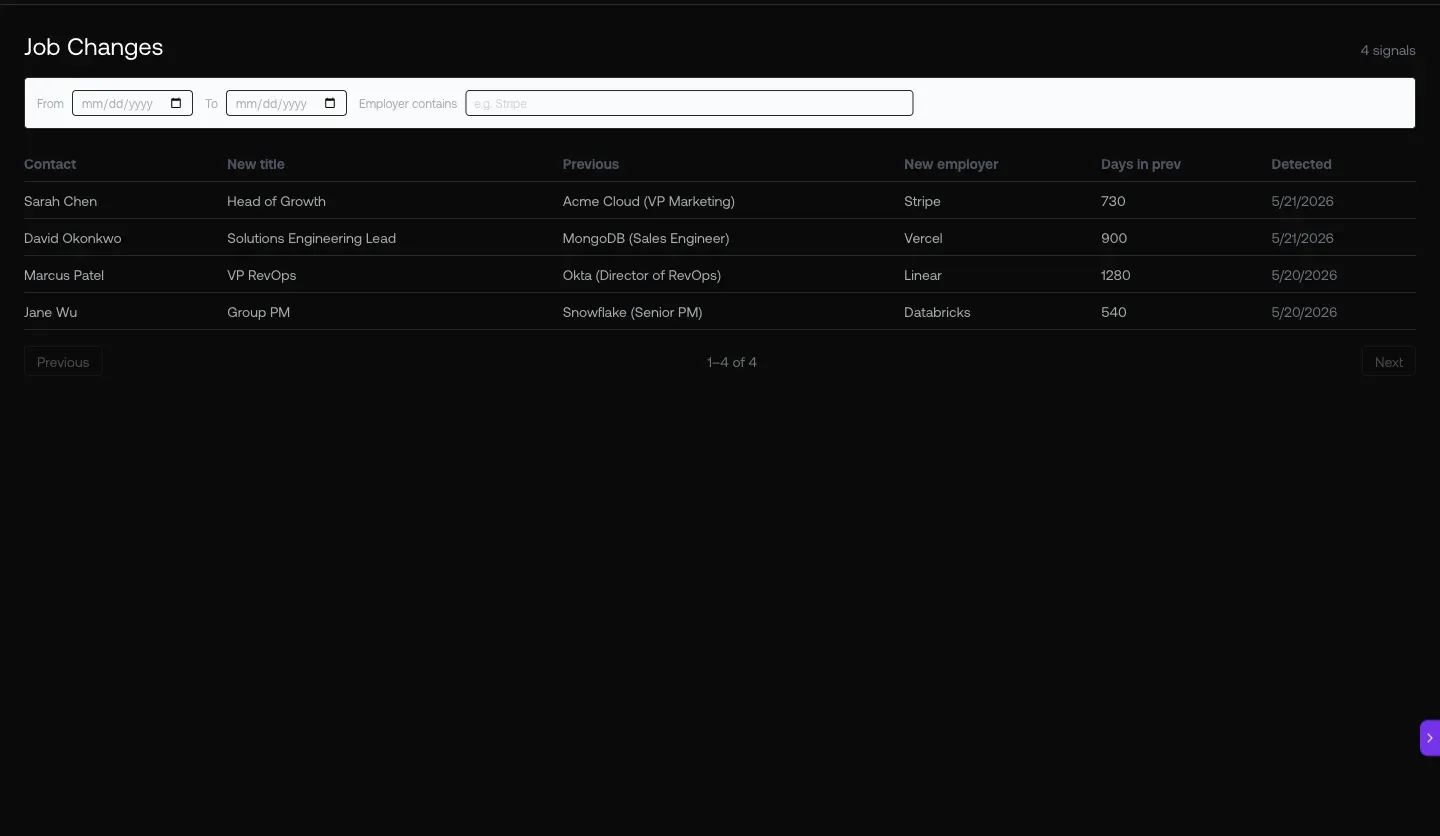Open the To date calendar picker icon
The image size is (1440, 836).
tap(330, 103)
